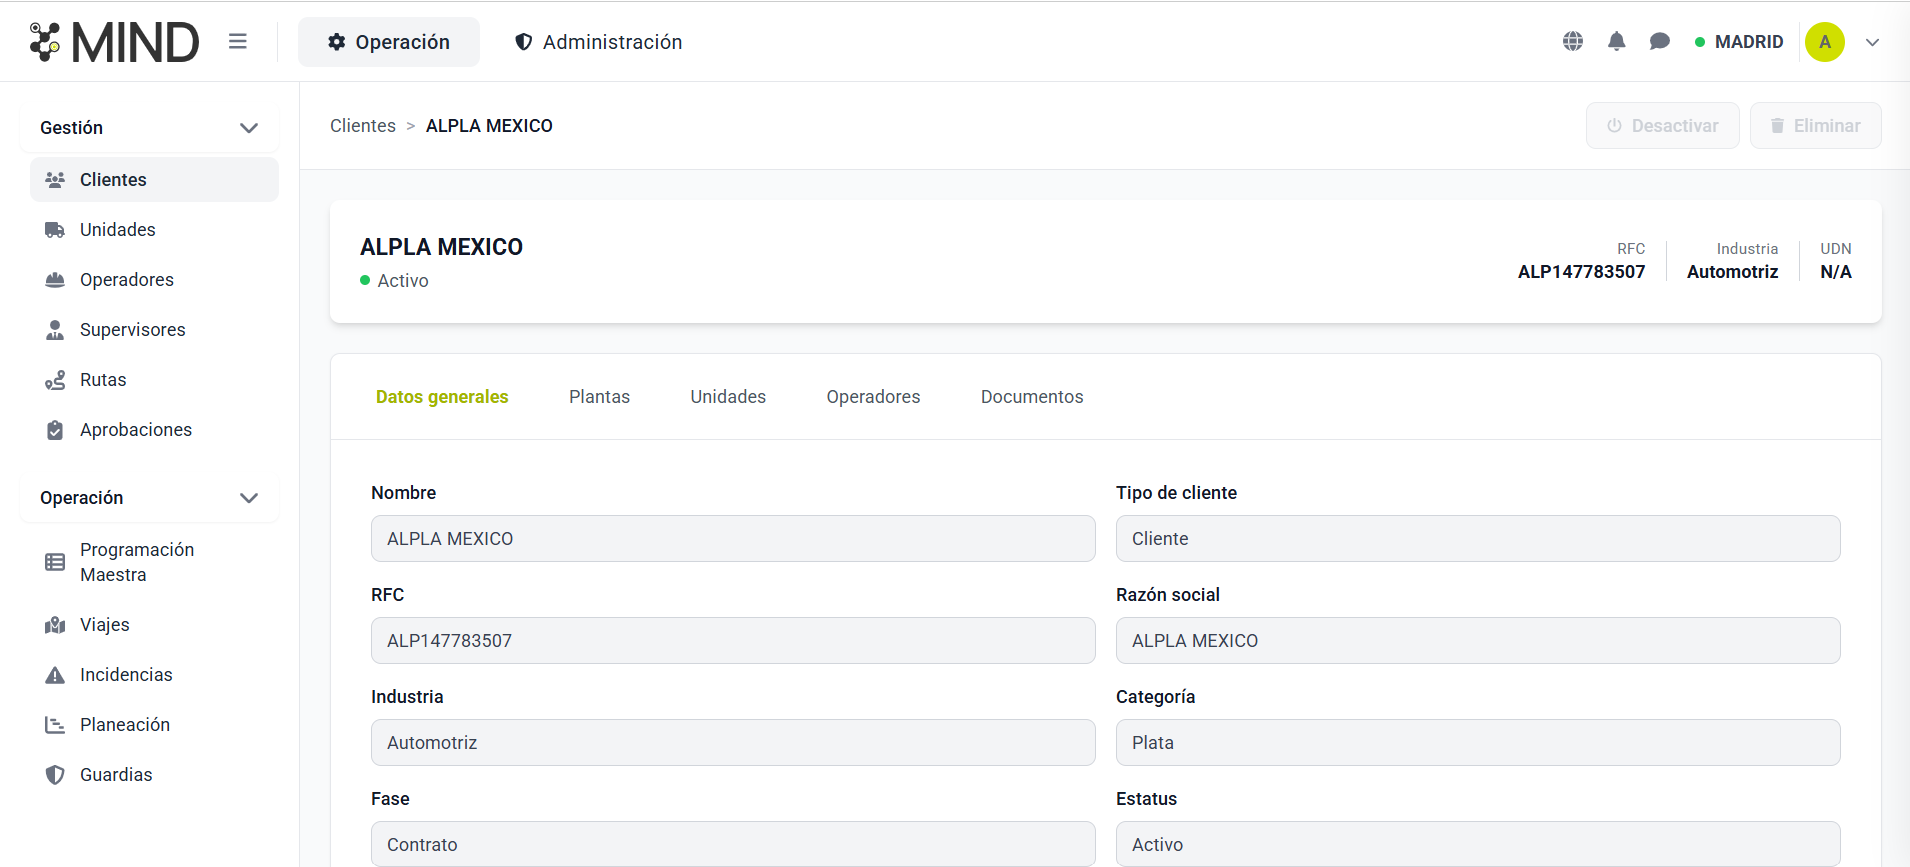1910x867 pixels.
Task: Click the RFC value ALP147783507 in header
Action: coord(1581,272)
